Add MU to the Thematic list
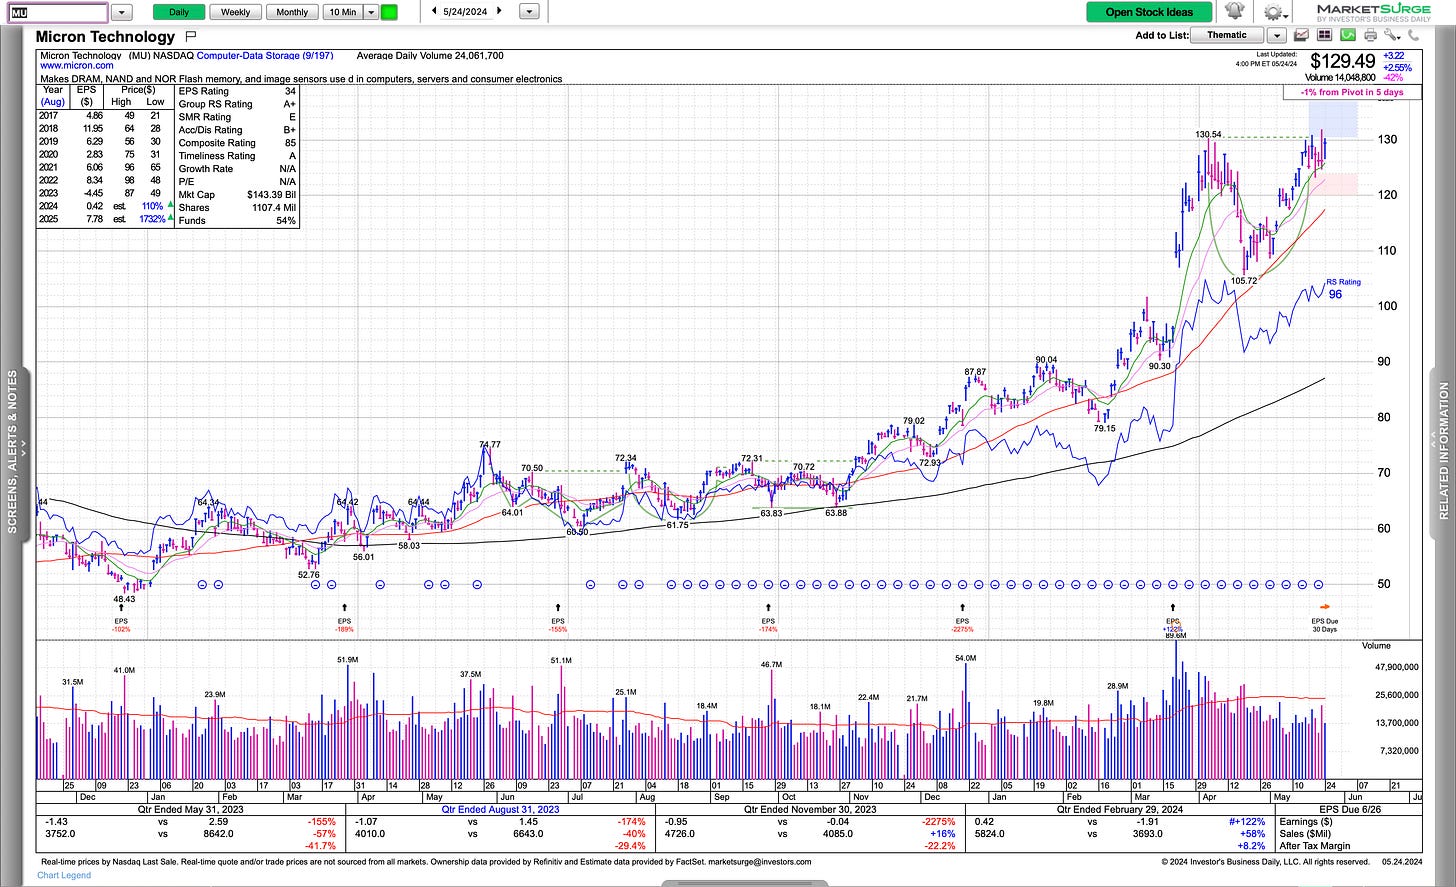 coord(1227,35)
